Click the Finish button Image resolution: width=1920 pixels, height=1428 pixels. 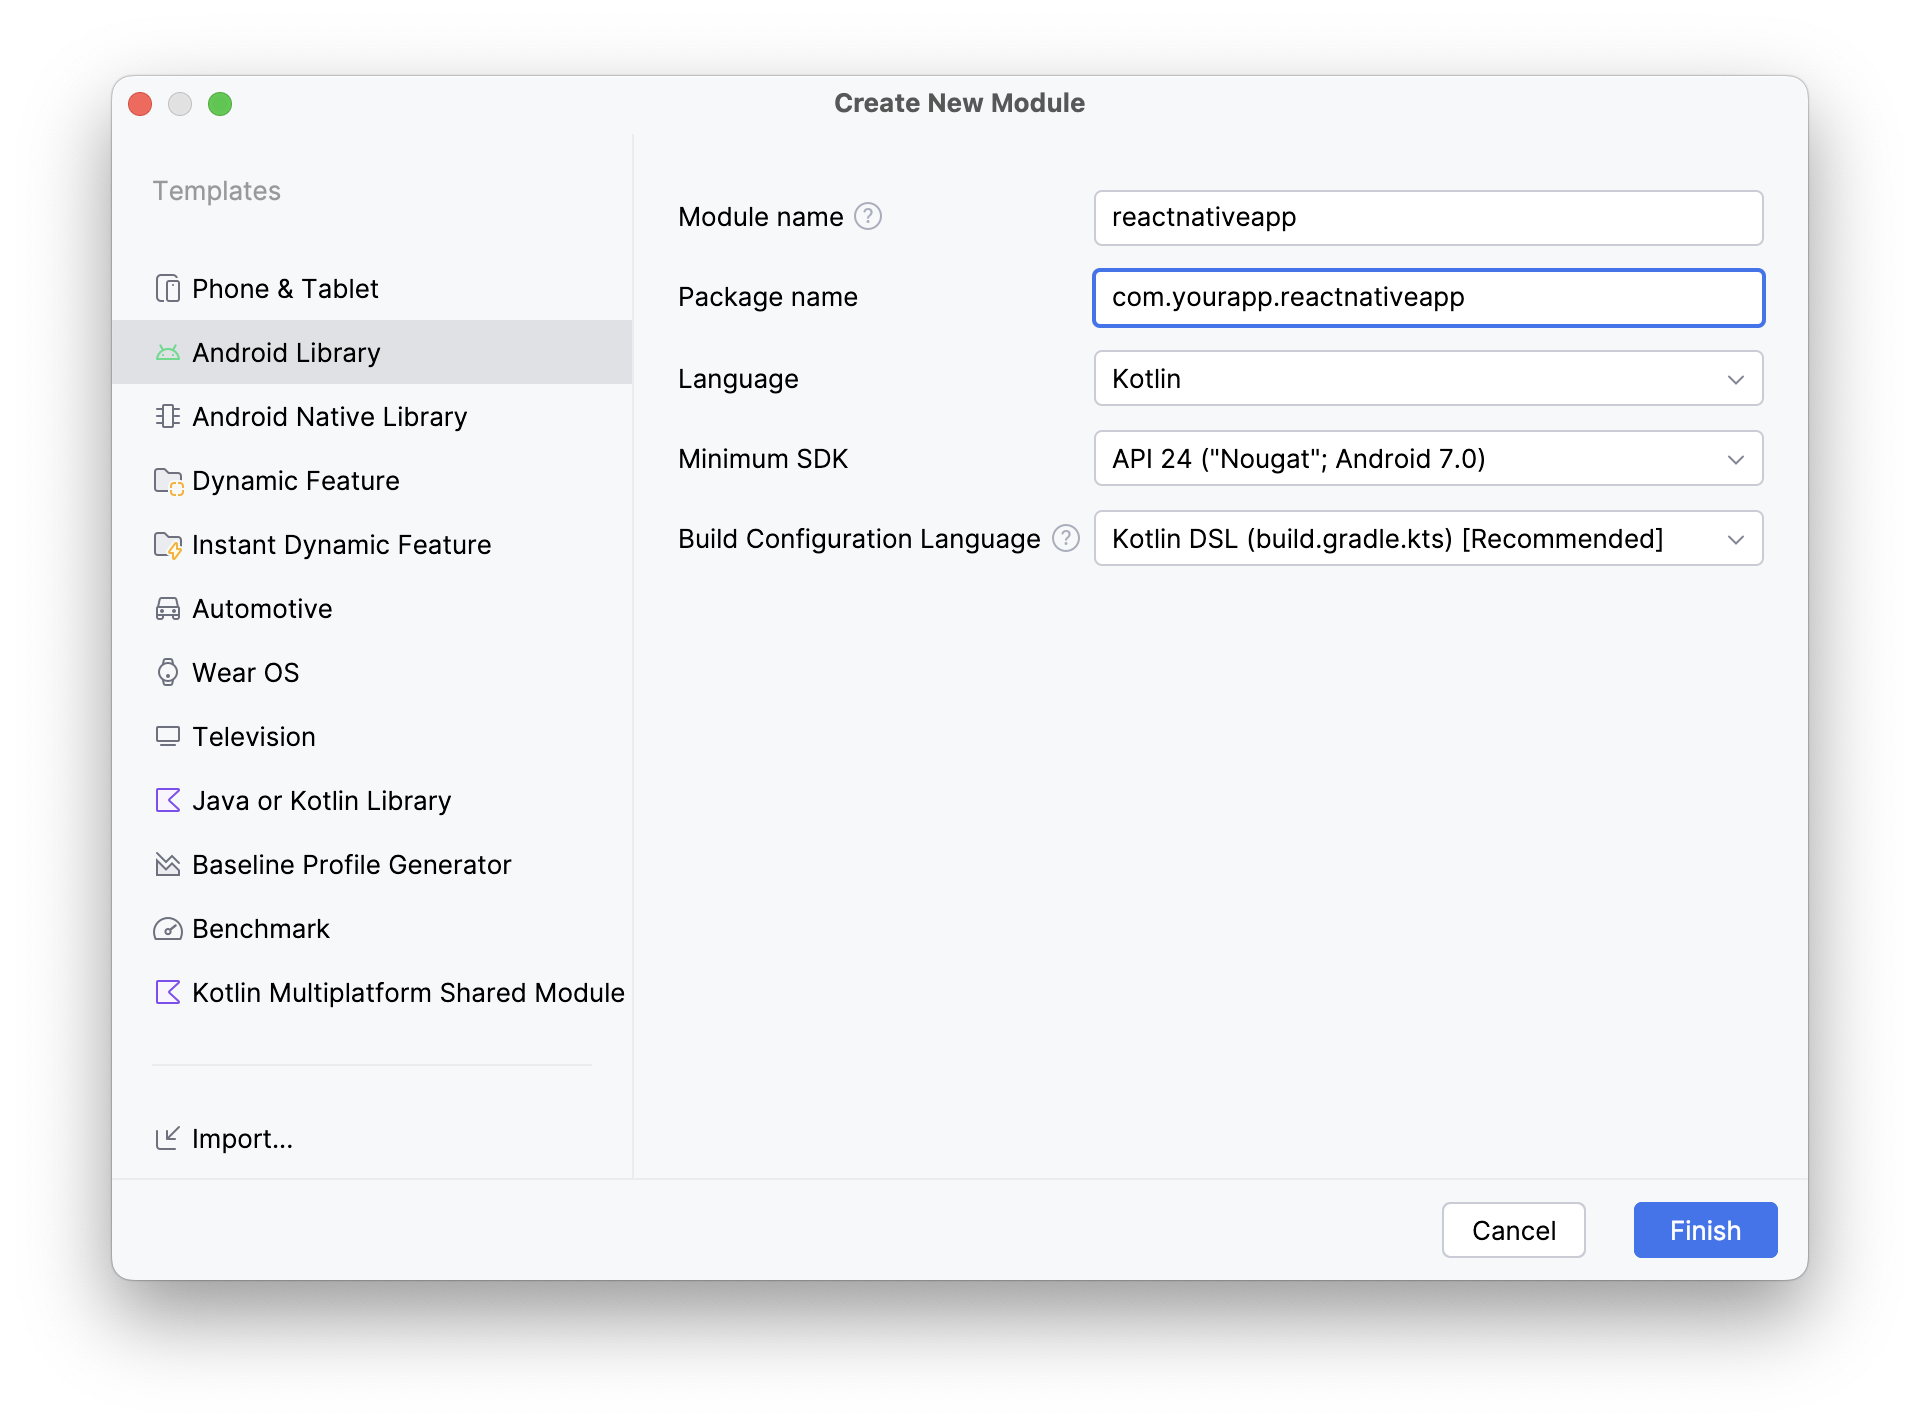point(1704,1230)
